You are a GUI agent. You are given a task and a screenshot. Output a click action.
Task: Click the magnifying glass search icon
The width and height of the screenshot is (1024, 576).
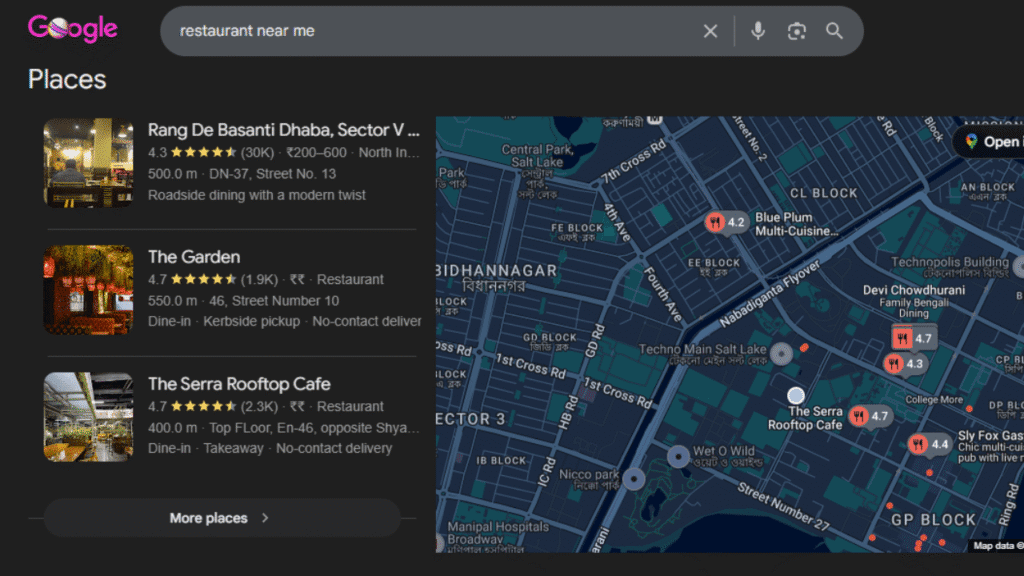[x=834, y=31]
